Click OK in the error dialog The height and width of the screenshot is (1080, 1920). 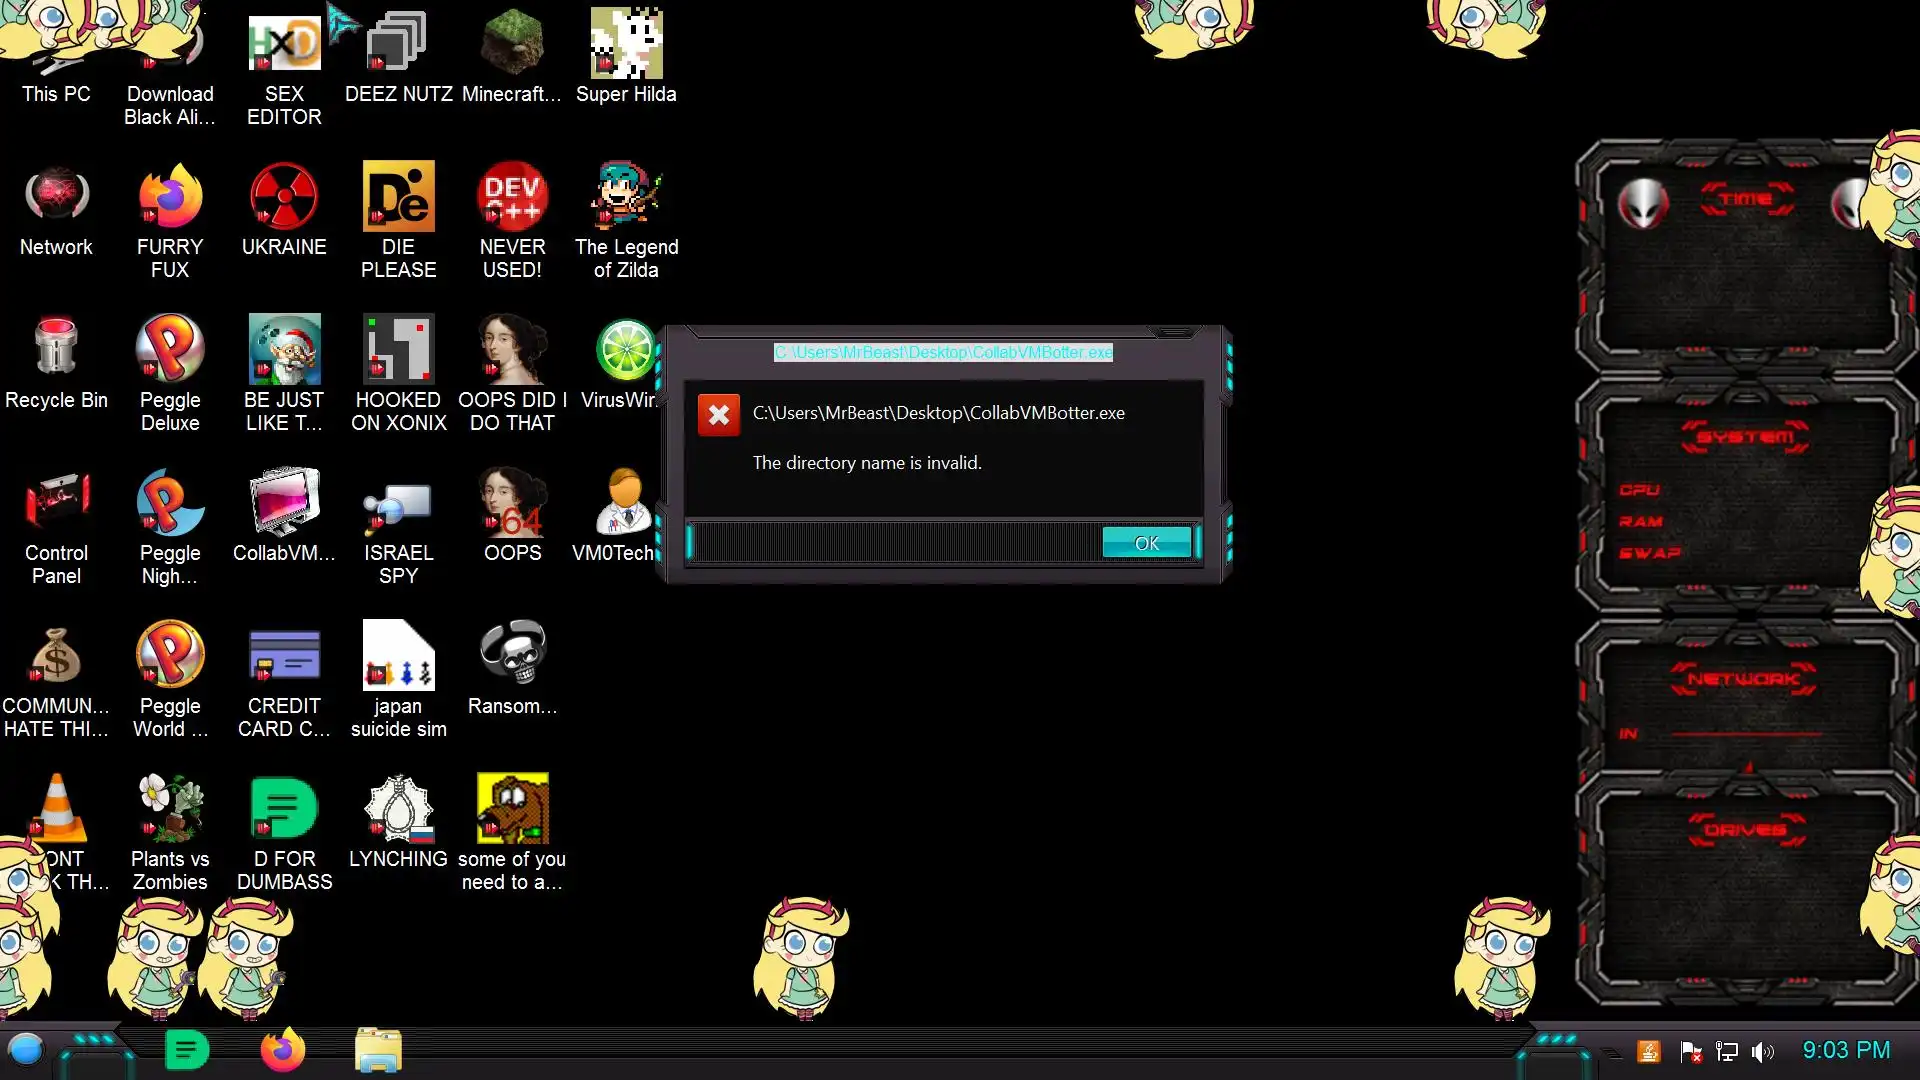click(x=1146, y=543)
